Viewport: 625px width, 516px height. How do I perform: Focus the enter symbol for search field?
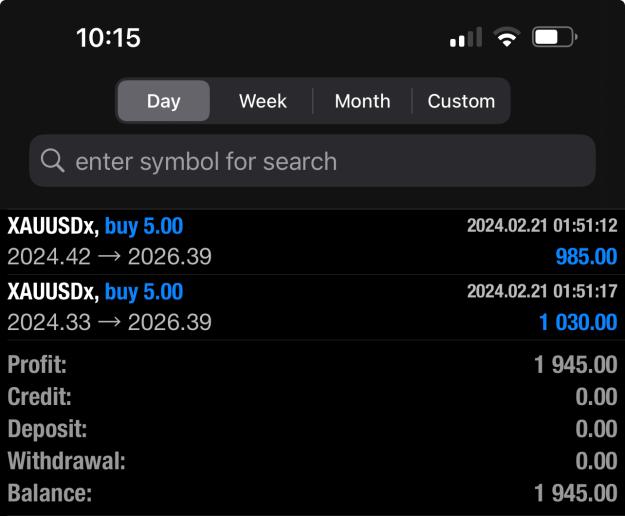pos(312,161)
